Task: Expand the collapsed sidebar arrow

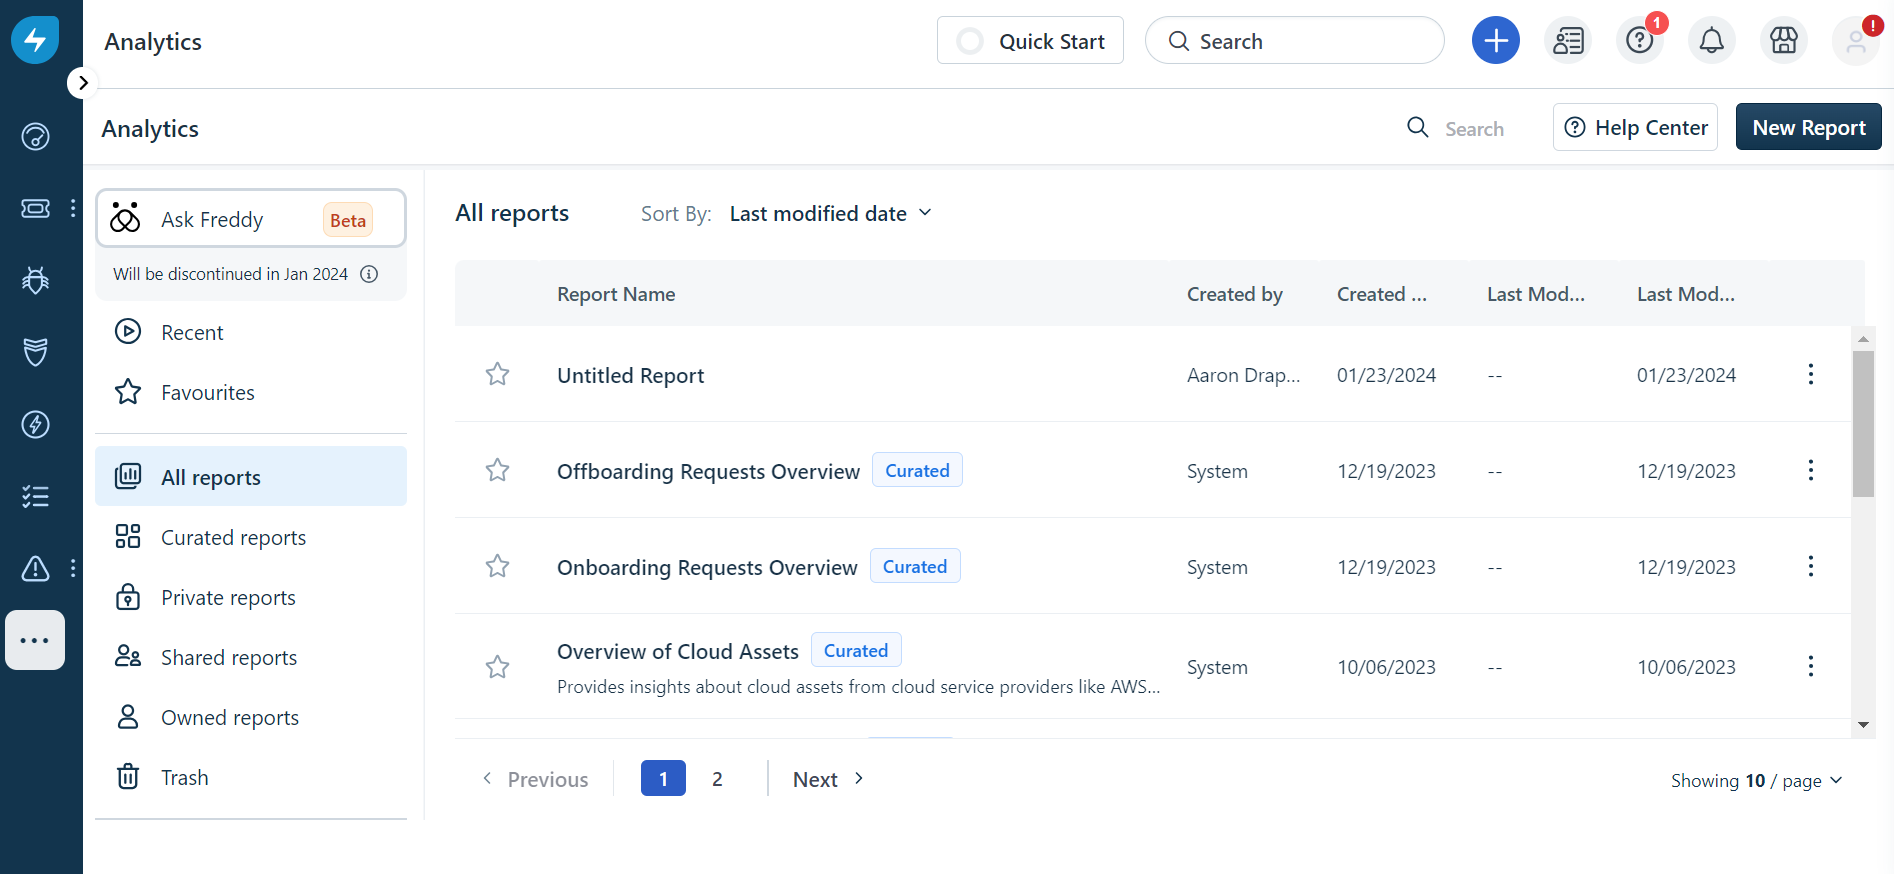Action: [83, 83]
